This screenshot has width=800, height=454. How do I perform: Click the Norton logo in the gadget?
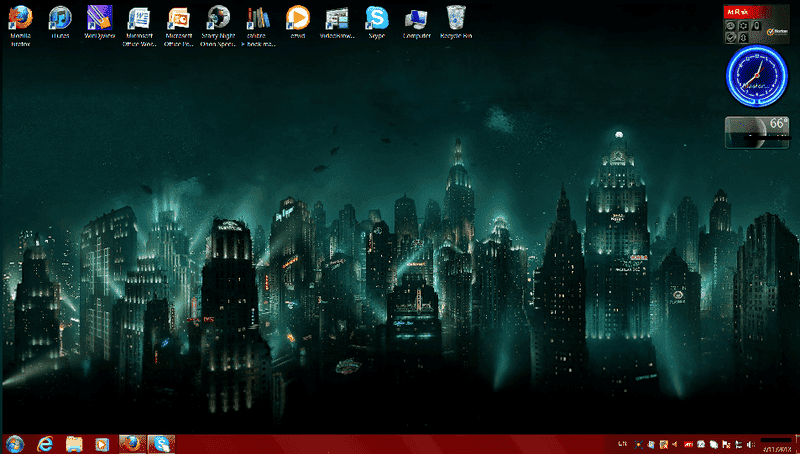tap(777, 32)
